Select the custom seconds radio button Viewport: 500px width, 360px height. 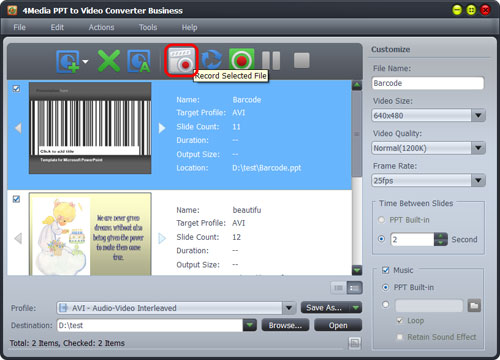tap(381, 239)
